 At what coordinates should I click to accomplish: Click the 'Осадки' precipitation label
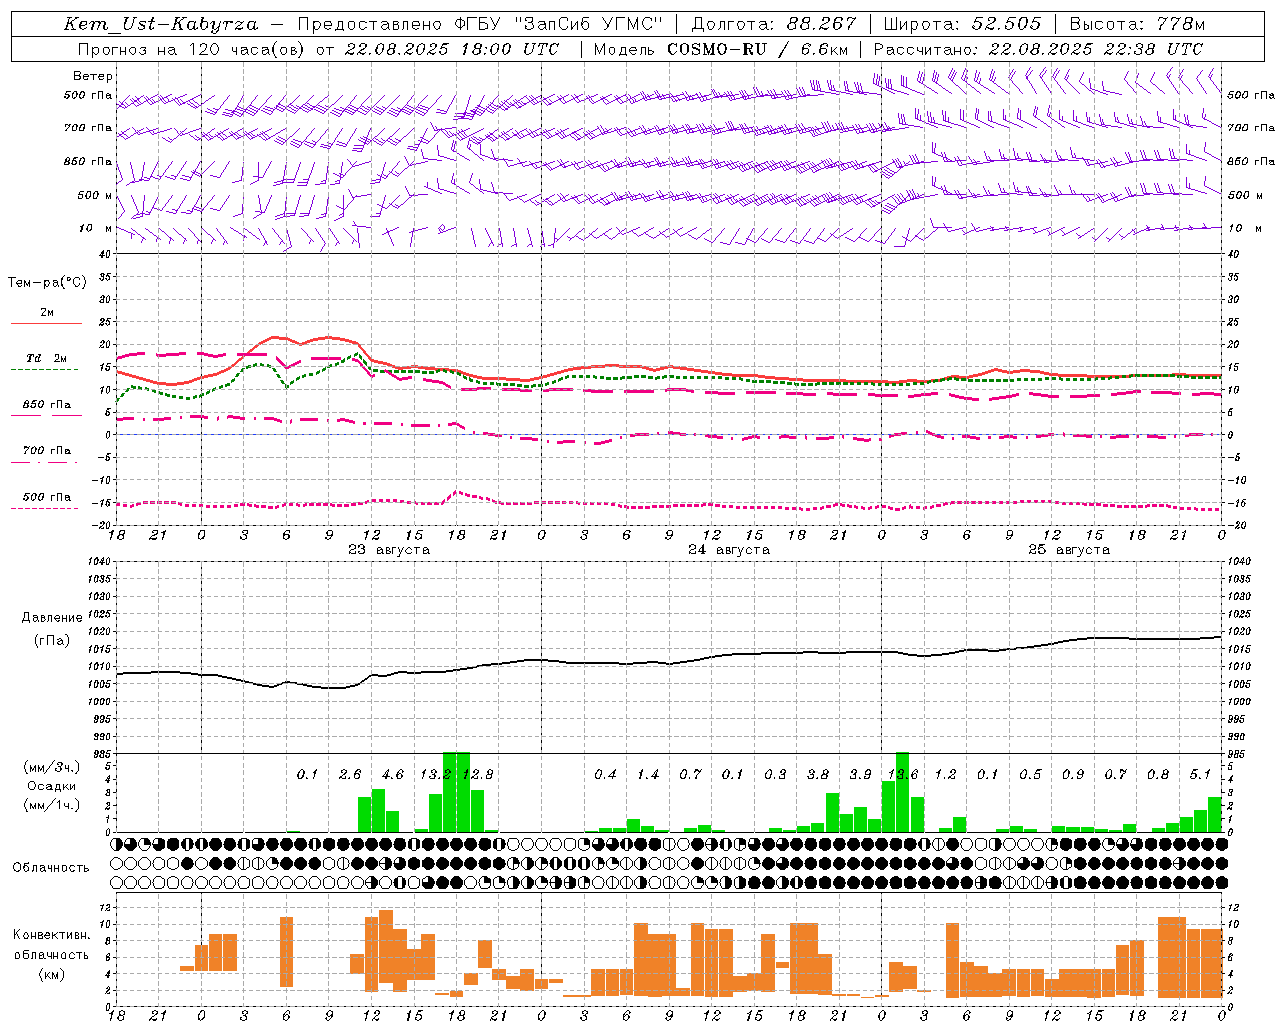pyautogui.click(x=51, y=786)
